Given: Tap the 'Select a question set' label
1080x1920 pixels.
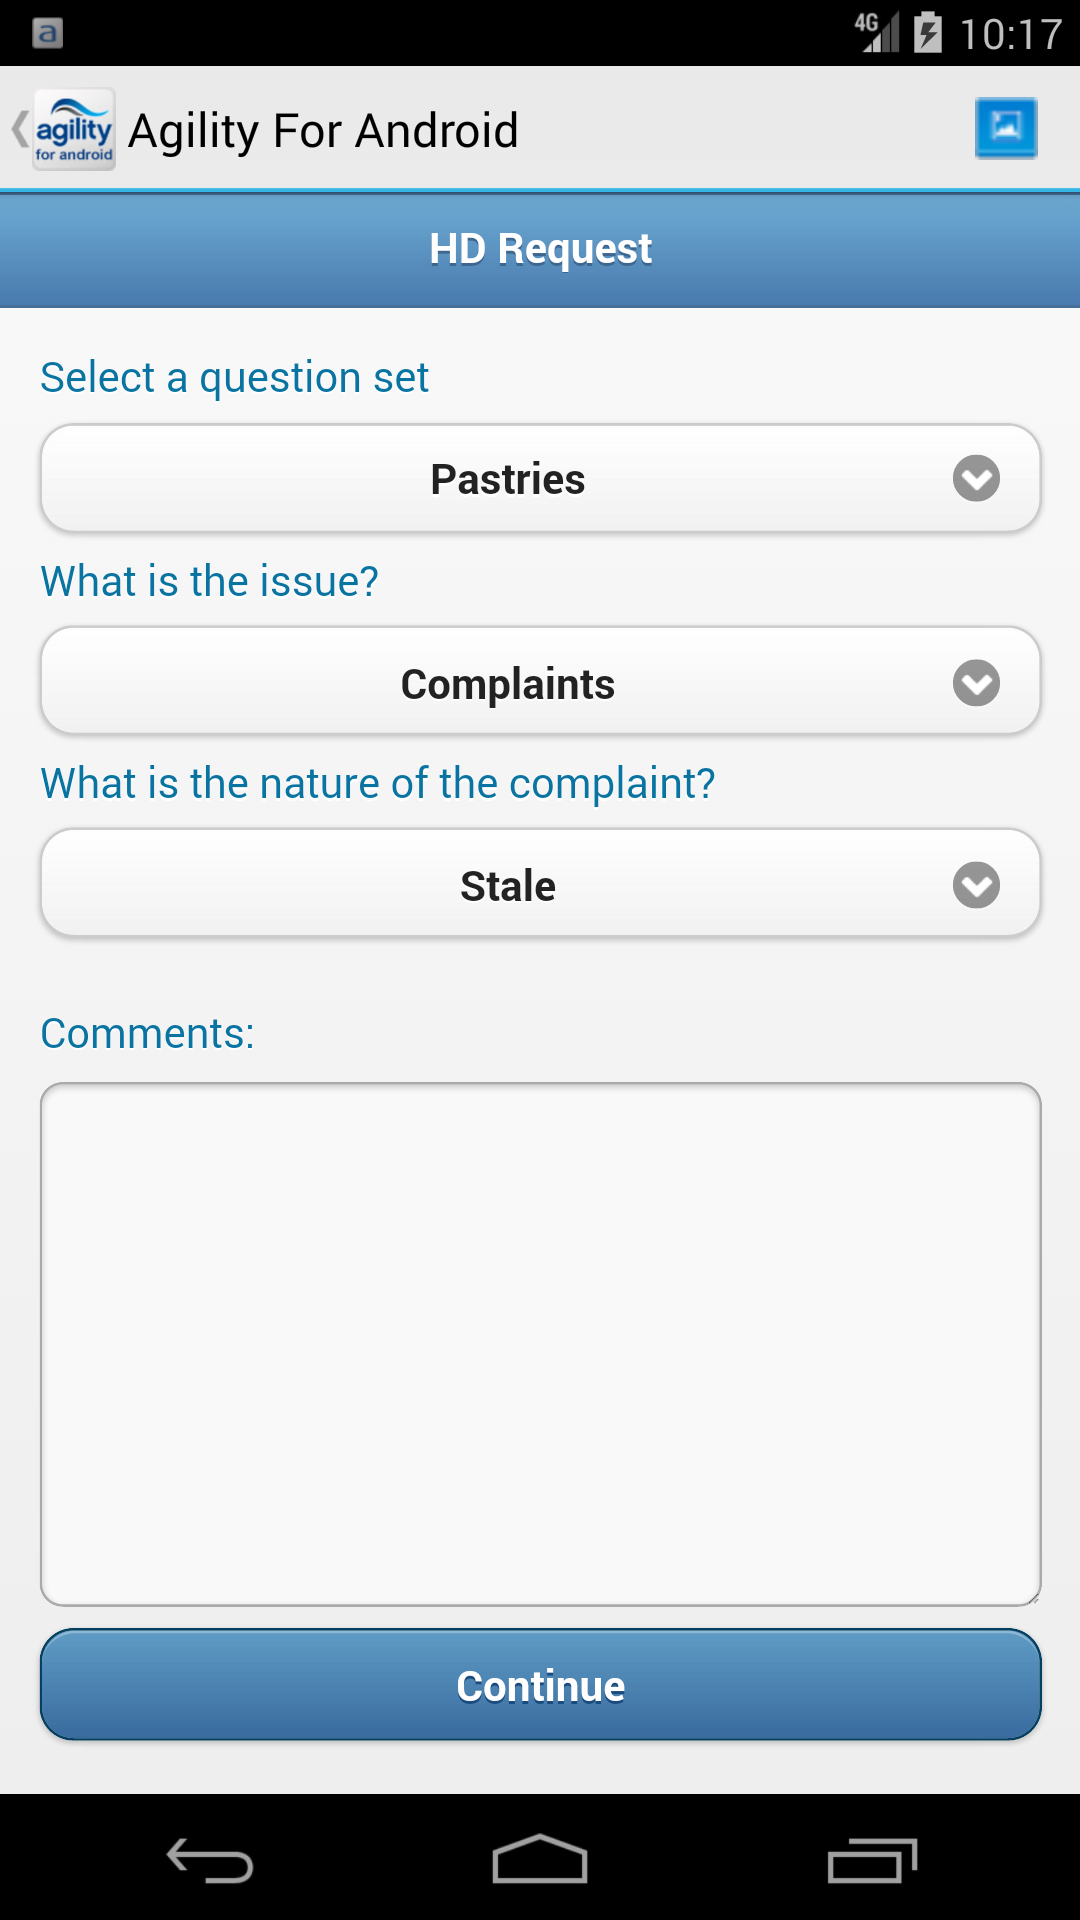Looking at the screenshot, I should tap(234, 378).
